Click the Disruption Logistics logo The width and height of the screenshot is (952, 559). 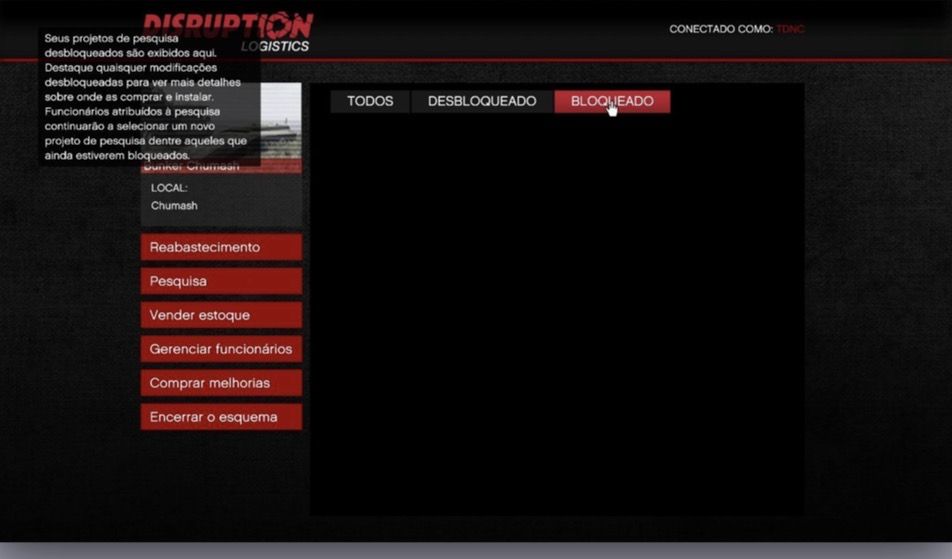(x=228, y=32)
